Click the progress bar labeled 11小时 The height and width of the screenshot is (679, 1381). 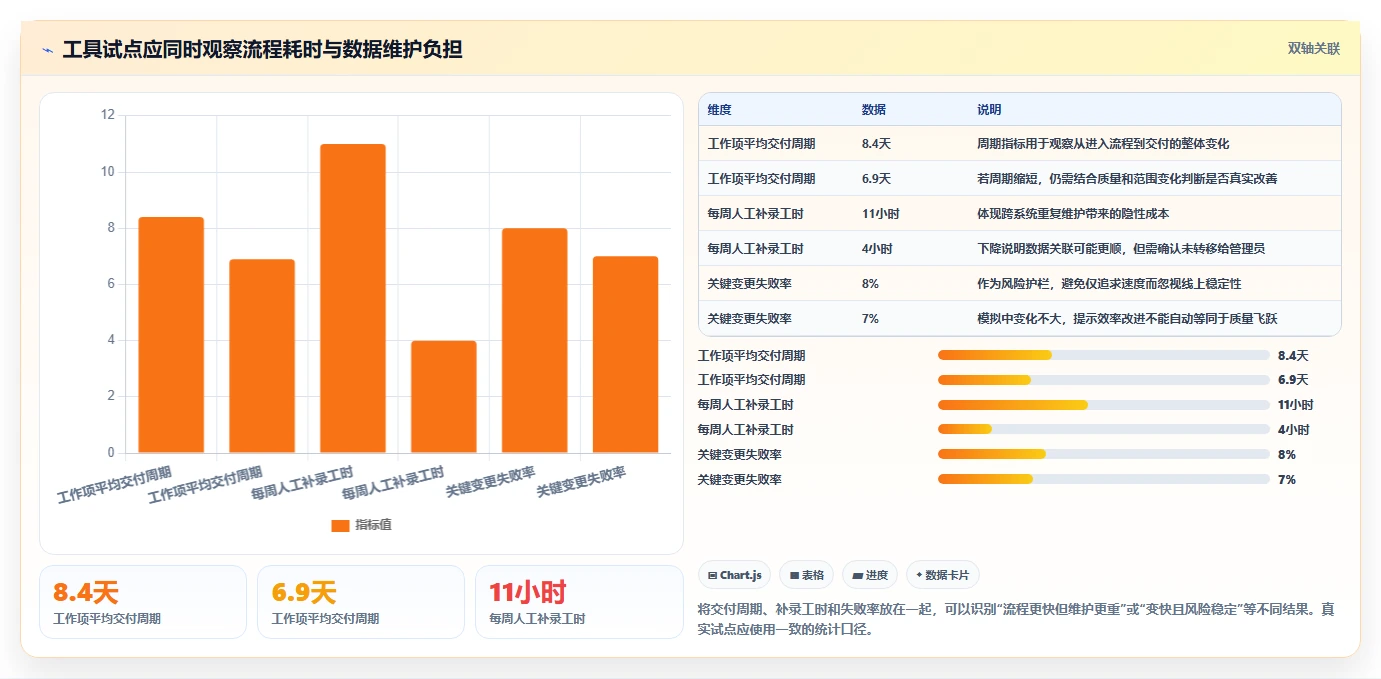coord(1104,405)
